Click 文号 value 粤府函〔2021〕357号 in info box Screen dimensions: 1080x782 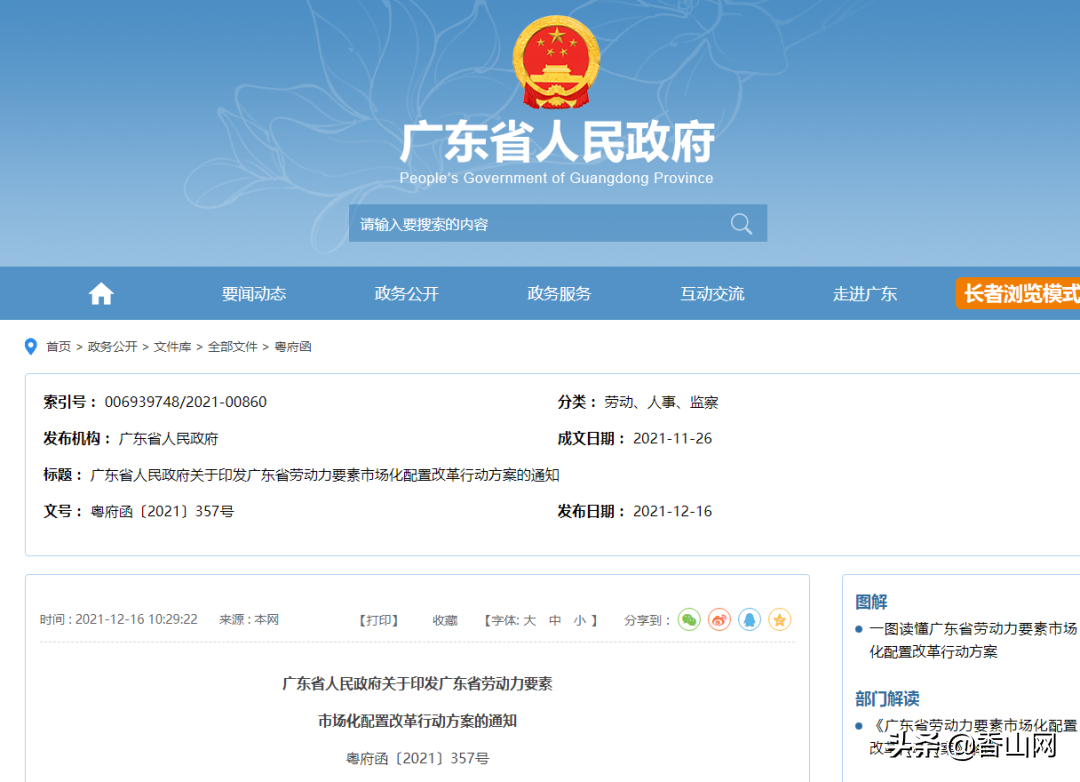162,512
